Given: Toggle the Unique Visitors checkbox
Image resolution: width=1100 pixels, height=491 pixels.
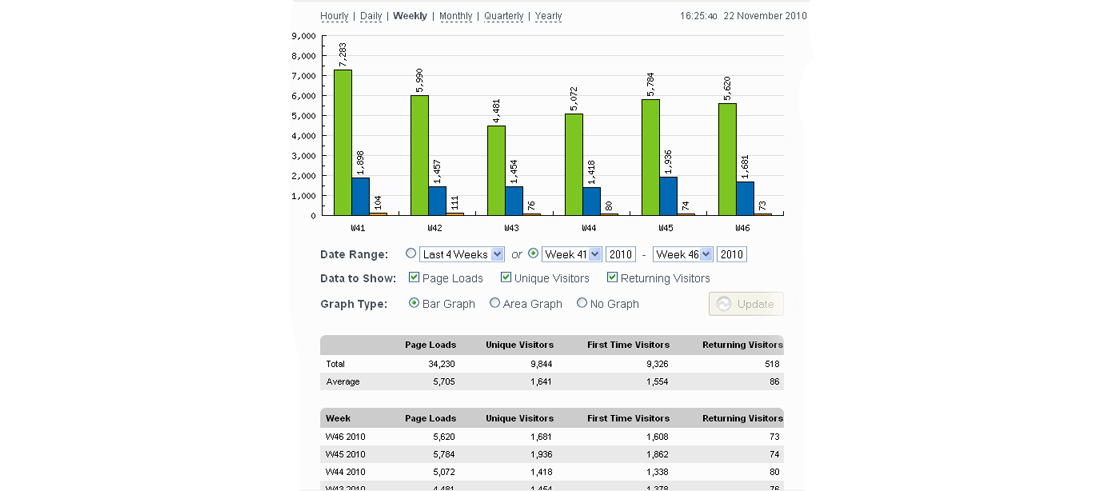Looking at the screenshot, I should click(506, 278).
